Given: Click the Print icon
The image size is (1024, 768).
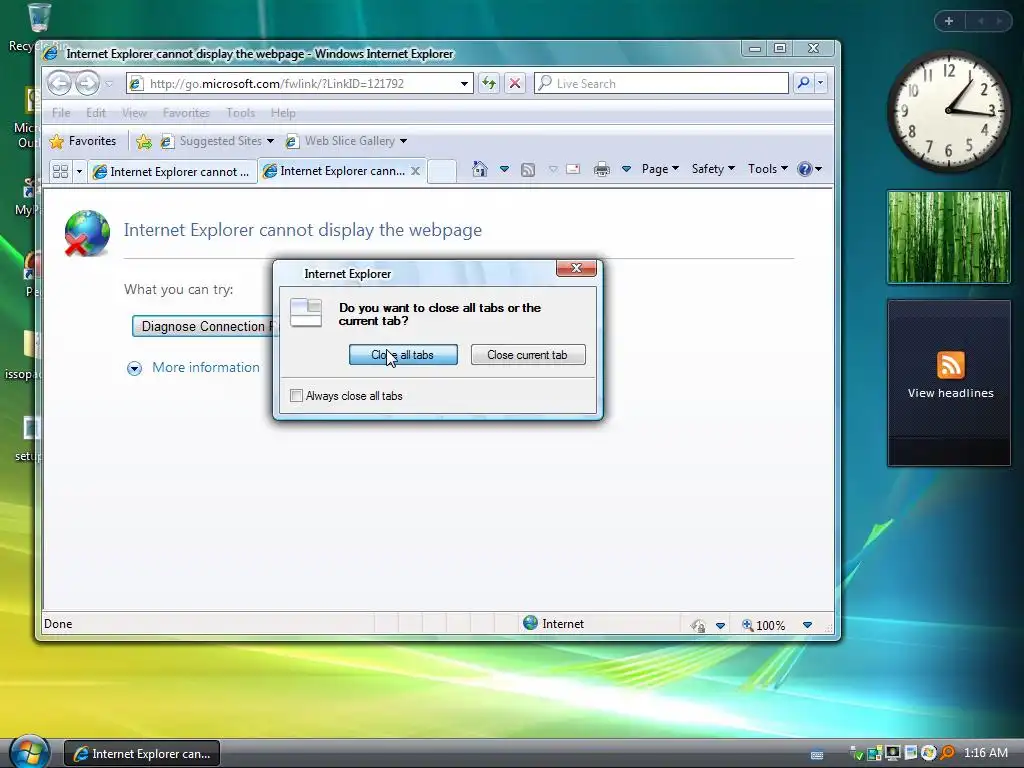Looking at the screenshot, I should coord(601,170).
